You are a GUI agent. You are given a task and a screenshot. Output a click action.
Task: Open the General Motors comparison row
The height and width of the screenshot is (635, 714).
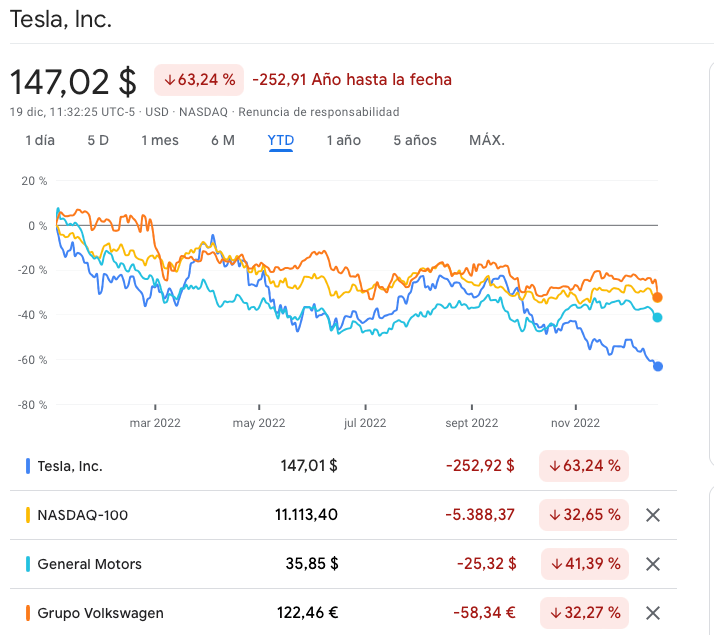tap(90, 564)
